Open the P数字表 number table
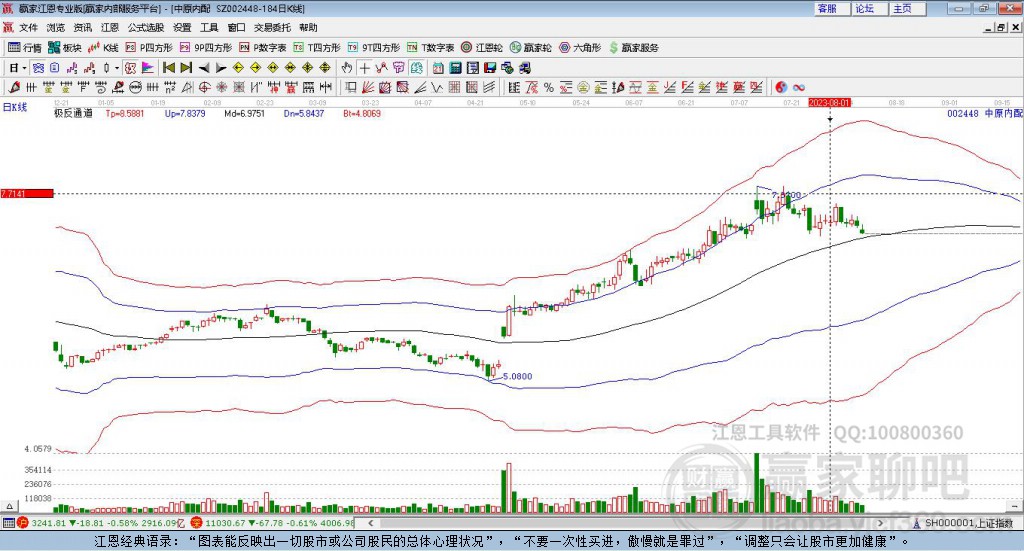 coord(263,48)
